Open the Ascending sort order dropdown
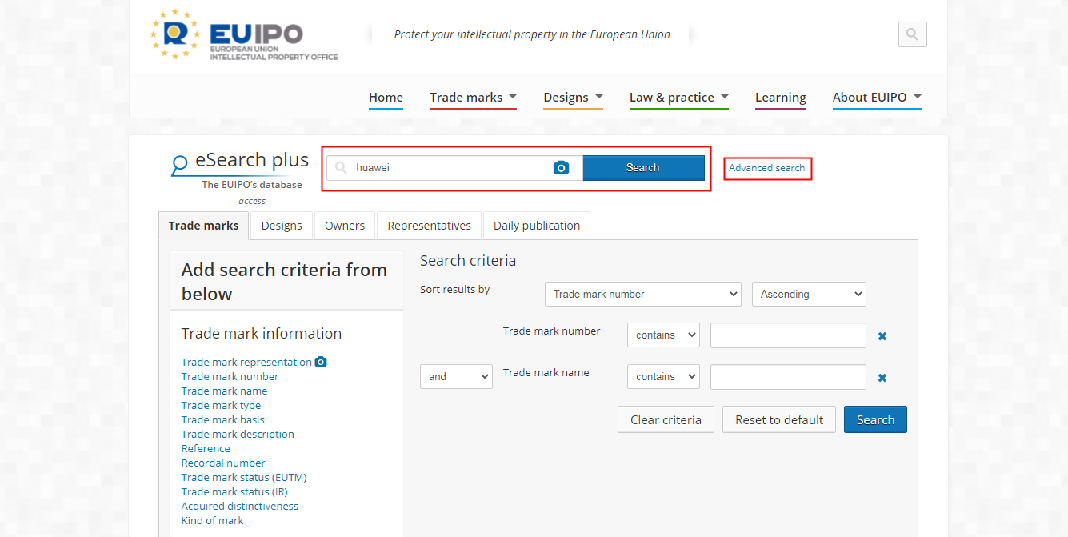The image size is (1068, 537). click(x=808, y=294)
